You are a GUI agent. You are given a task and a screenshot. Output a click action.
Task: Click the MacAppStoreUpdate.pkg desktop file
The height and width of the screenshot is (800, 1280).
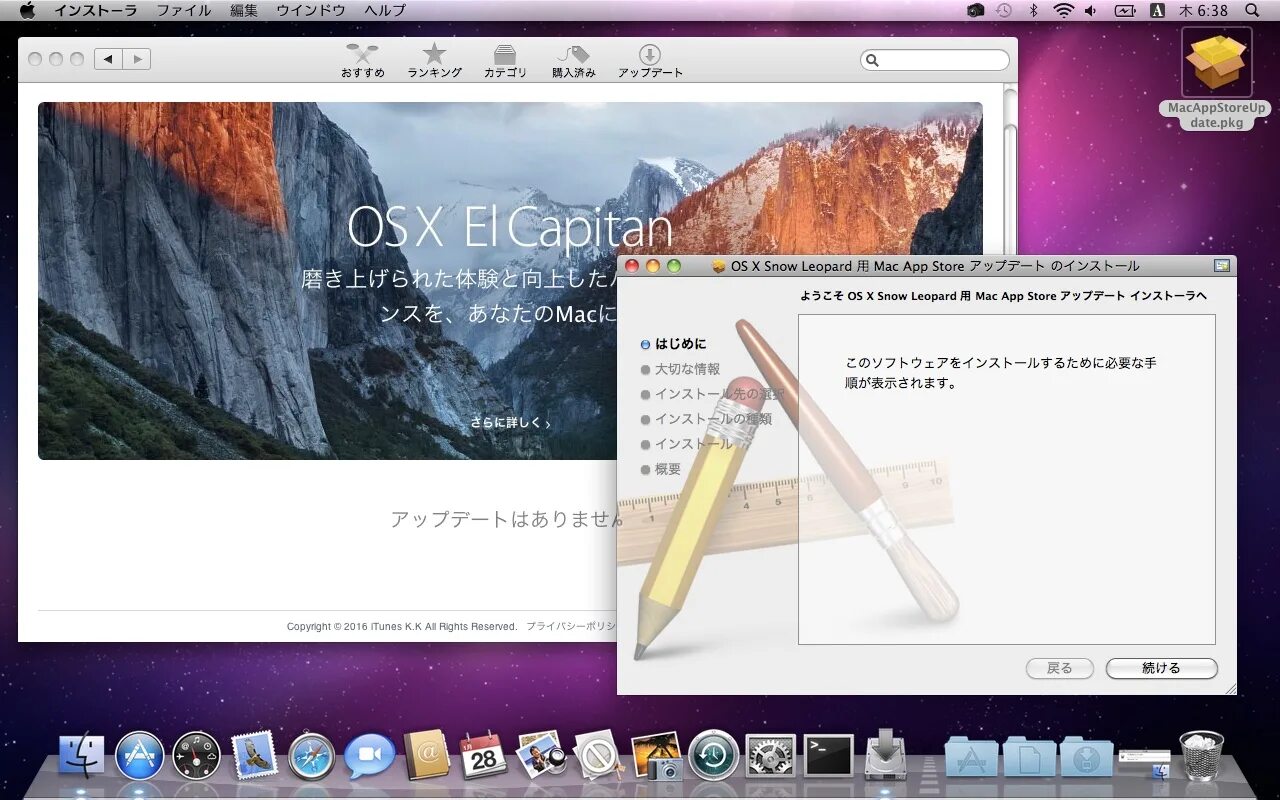click(1216, 79)
